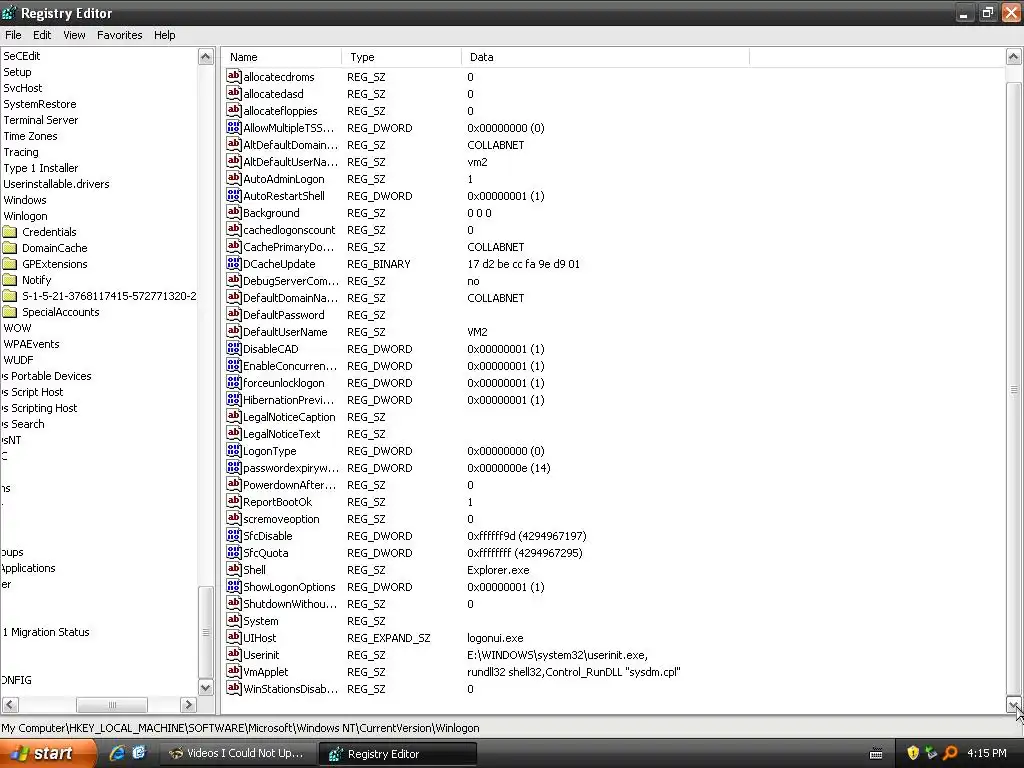This screenshot has height=768, width=1024.
Task: Click the magnifier tray icon
Action: [x=950, y=753]
